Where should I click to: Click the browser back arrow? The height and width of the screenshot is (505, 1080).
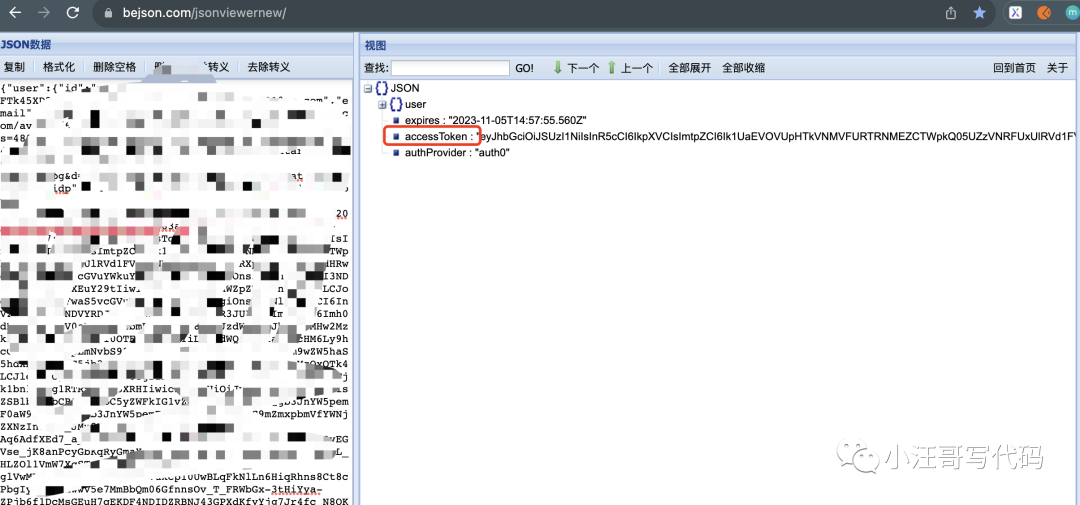pos(15,13)
